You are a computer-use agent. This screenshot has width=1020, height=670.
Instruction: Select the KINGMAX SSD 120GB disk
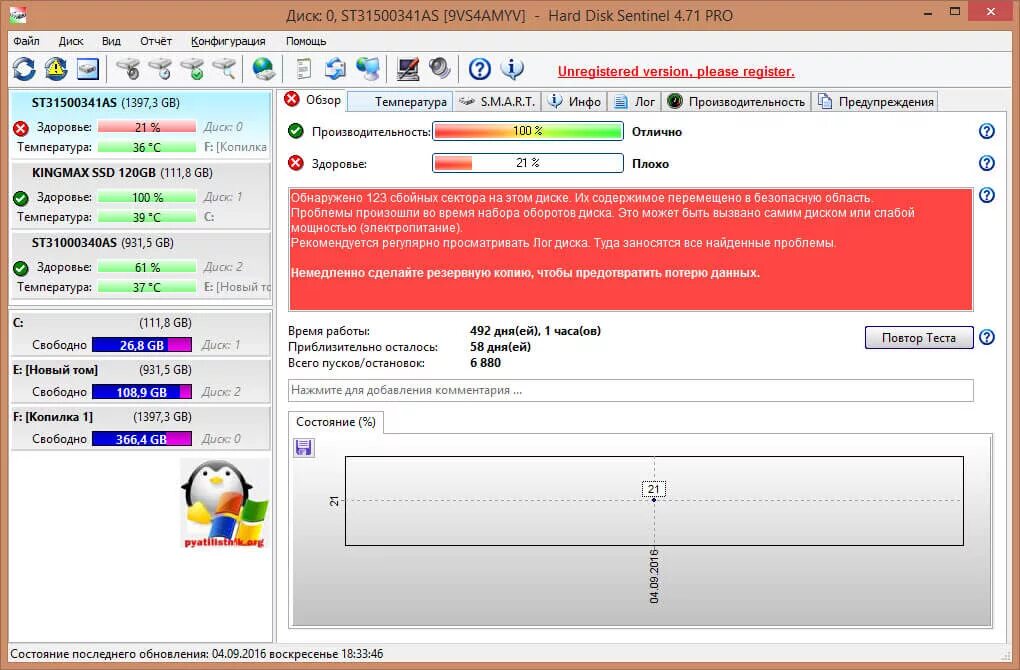pos(141,194)
